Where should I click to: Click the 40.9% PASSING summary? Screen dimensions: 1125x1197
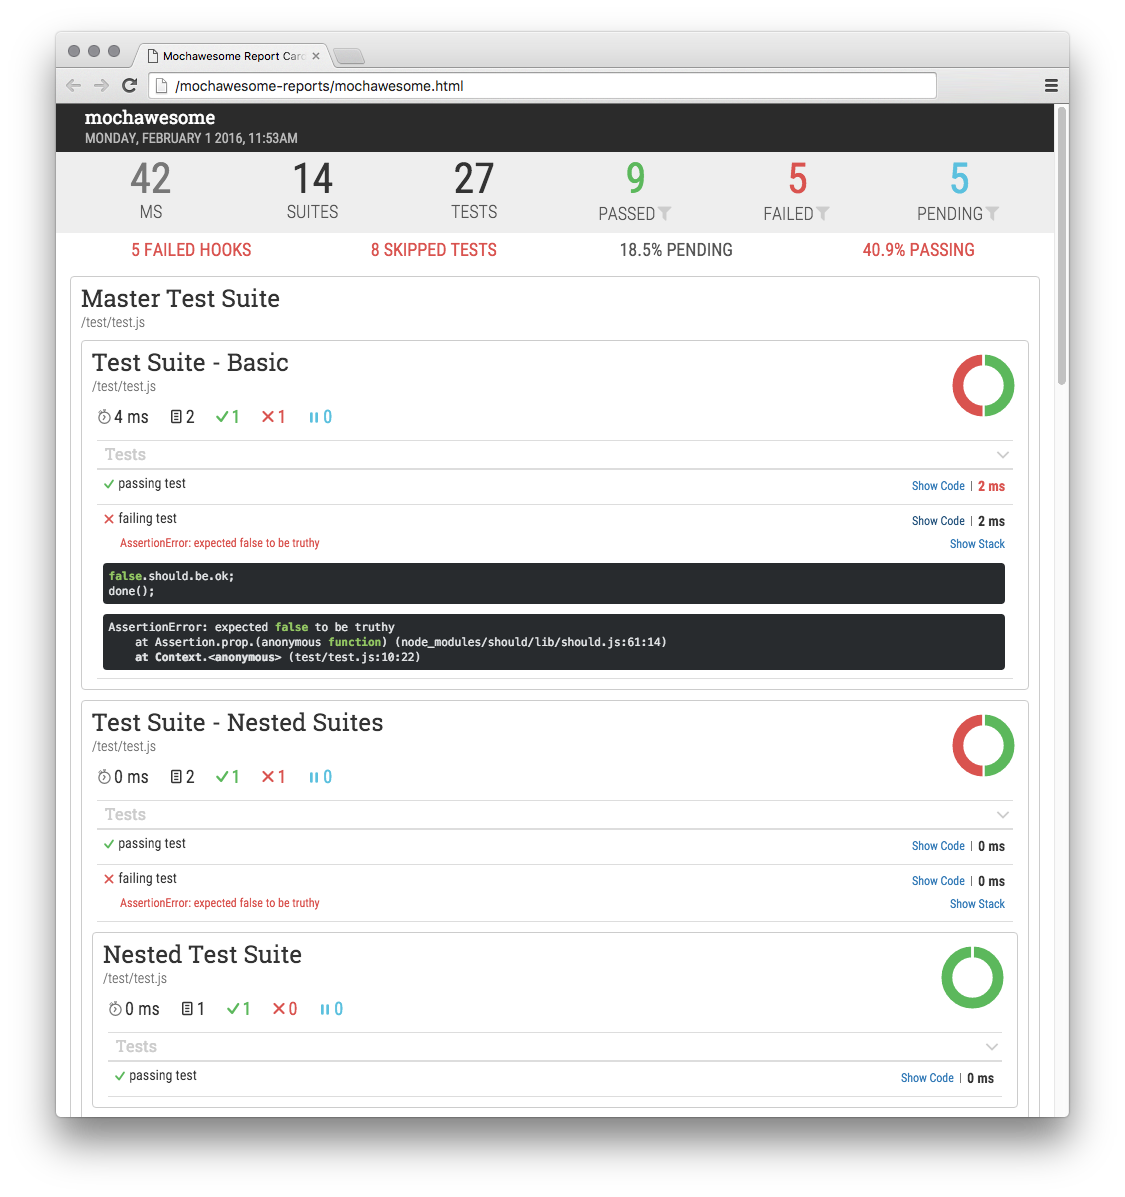click(x=918, y=250)
